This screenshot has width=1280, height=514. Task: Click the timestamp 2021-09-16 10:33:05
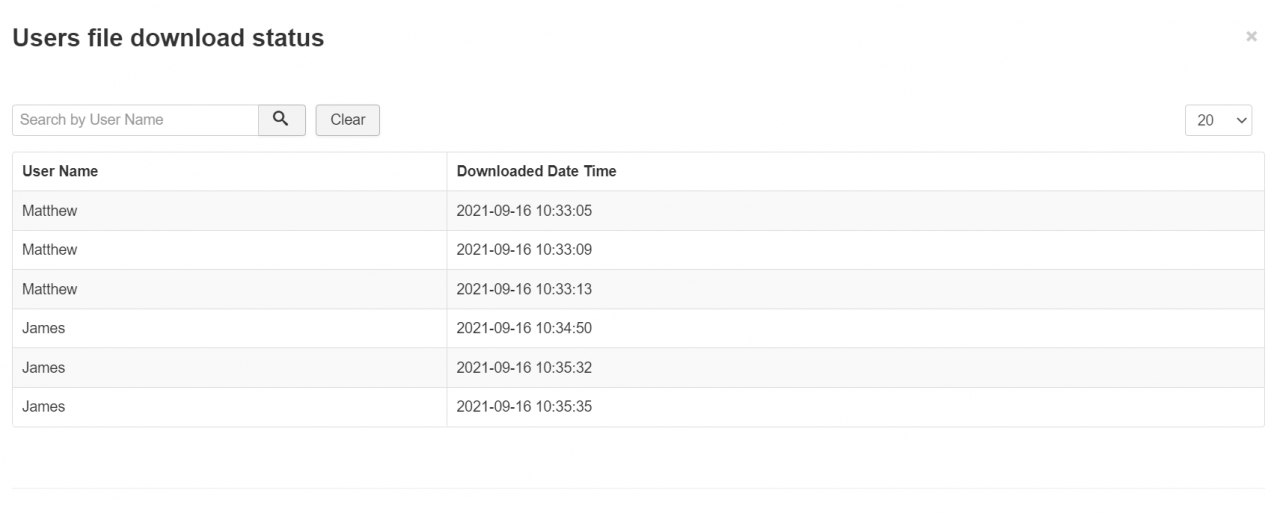coord(524,211)
